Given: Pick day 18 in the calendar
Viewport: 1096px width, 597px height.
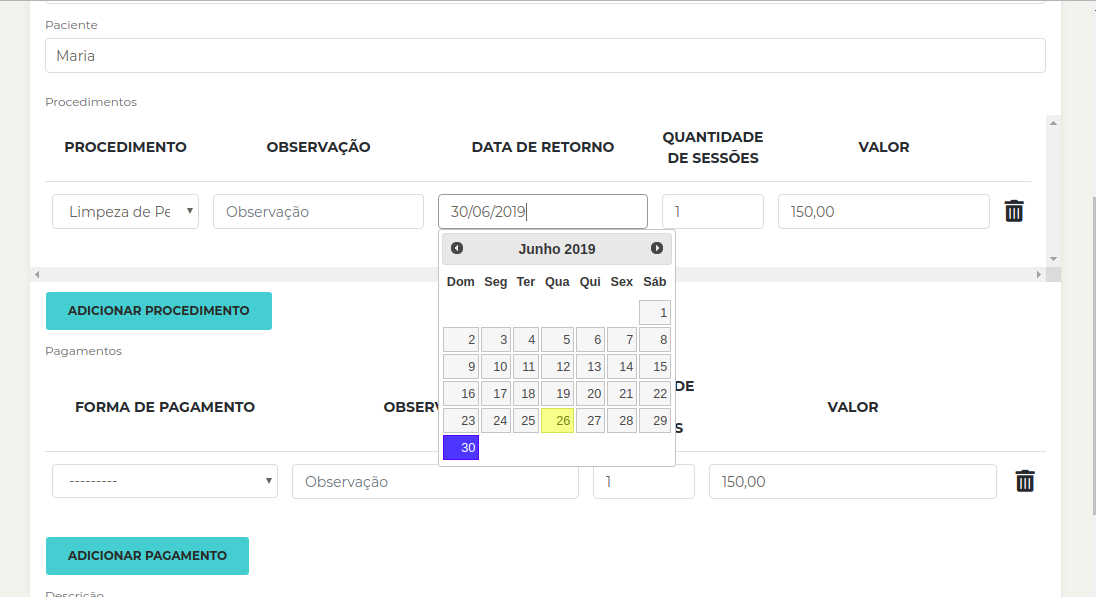Looking at the screenshot, I should point(526,394).
